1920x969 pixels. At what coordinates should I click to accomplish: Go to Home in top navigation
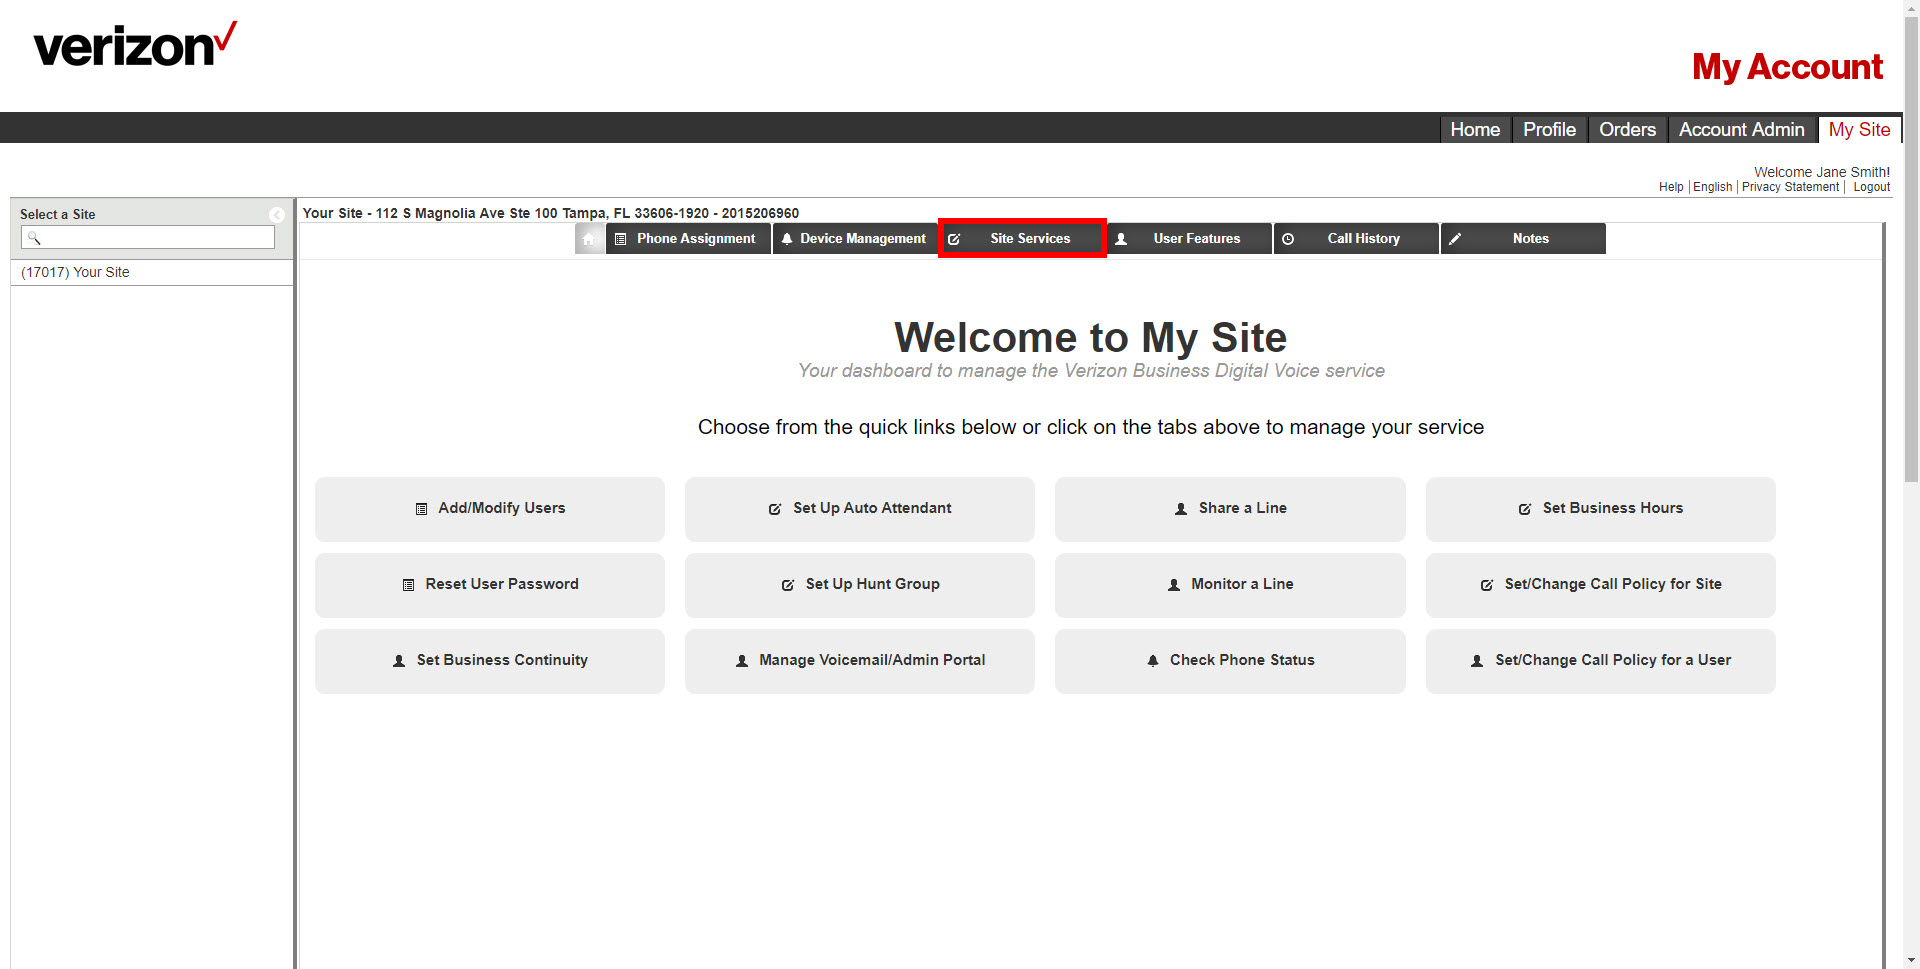click(1475, 129)
